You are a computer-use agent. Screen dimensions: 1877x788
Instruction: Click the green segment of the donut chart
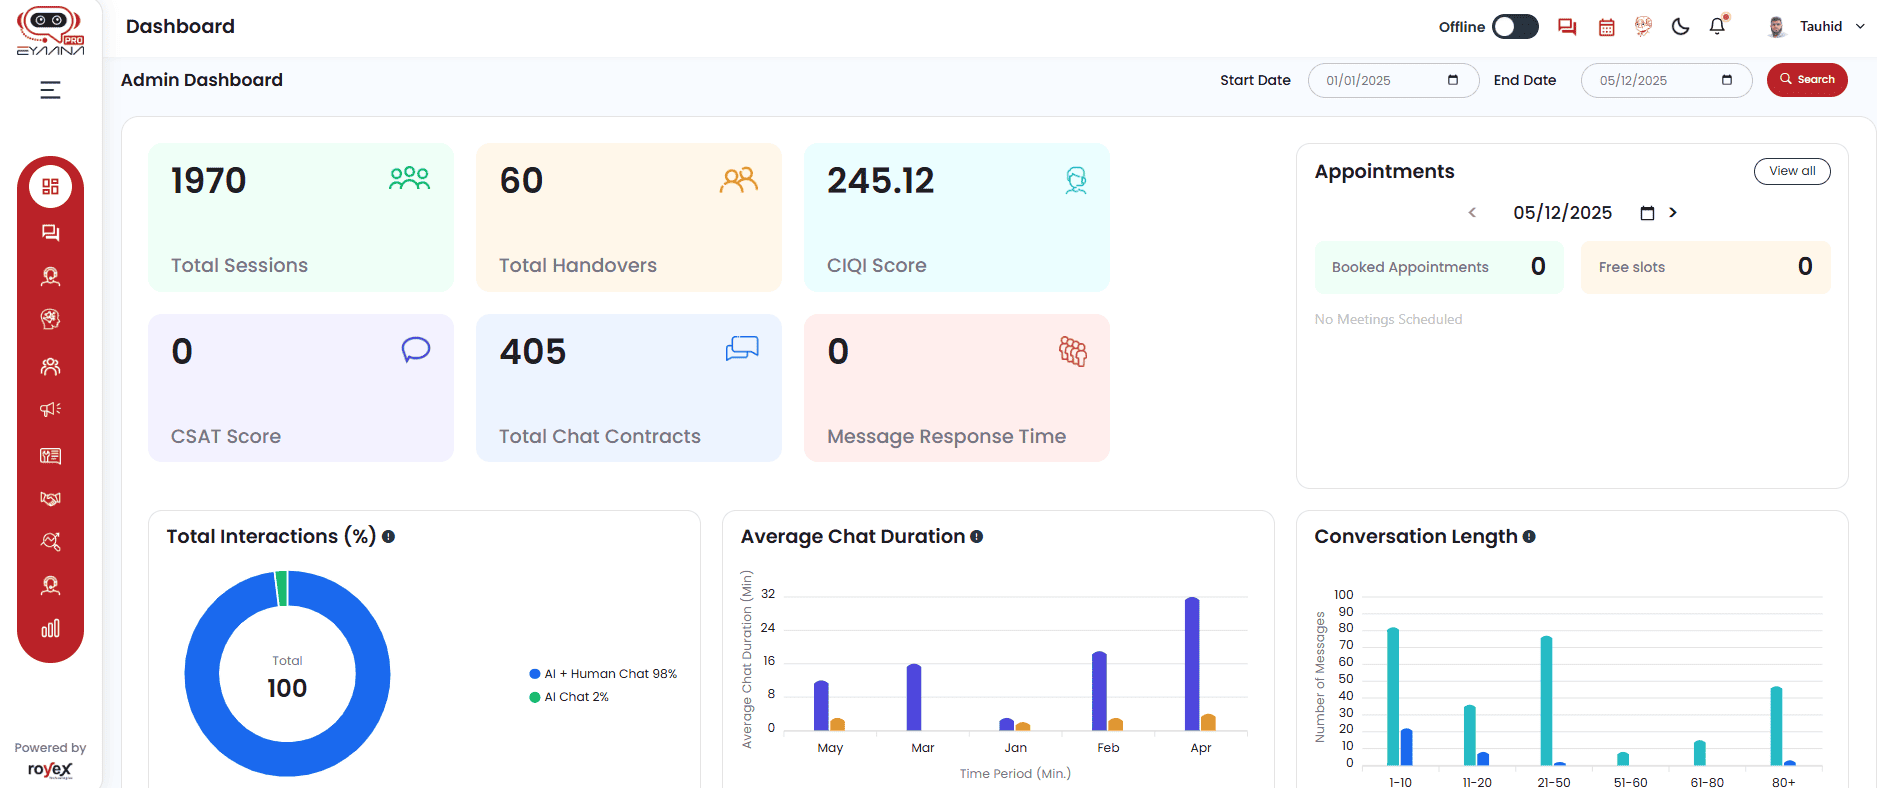[282, 588]
